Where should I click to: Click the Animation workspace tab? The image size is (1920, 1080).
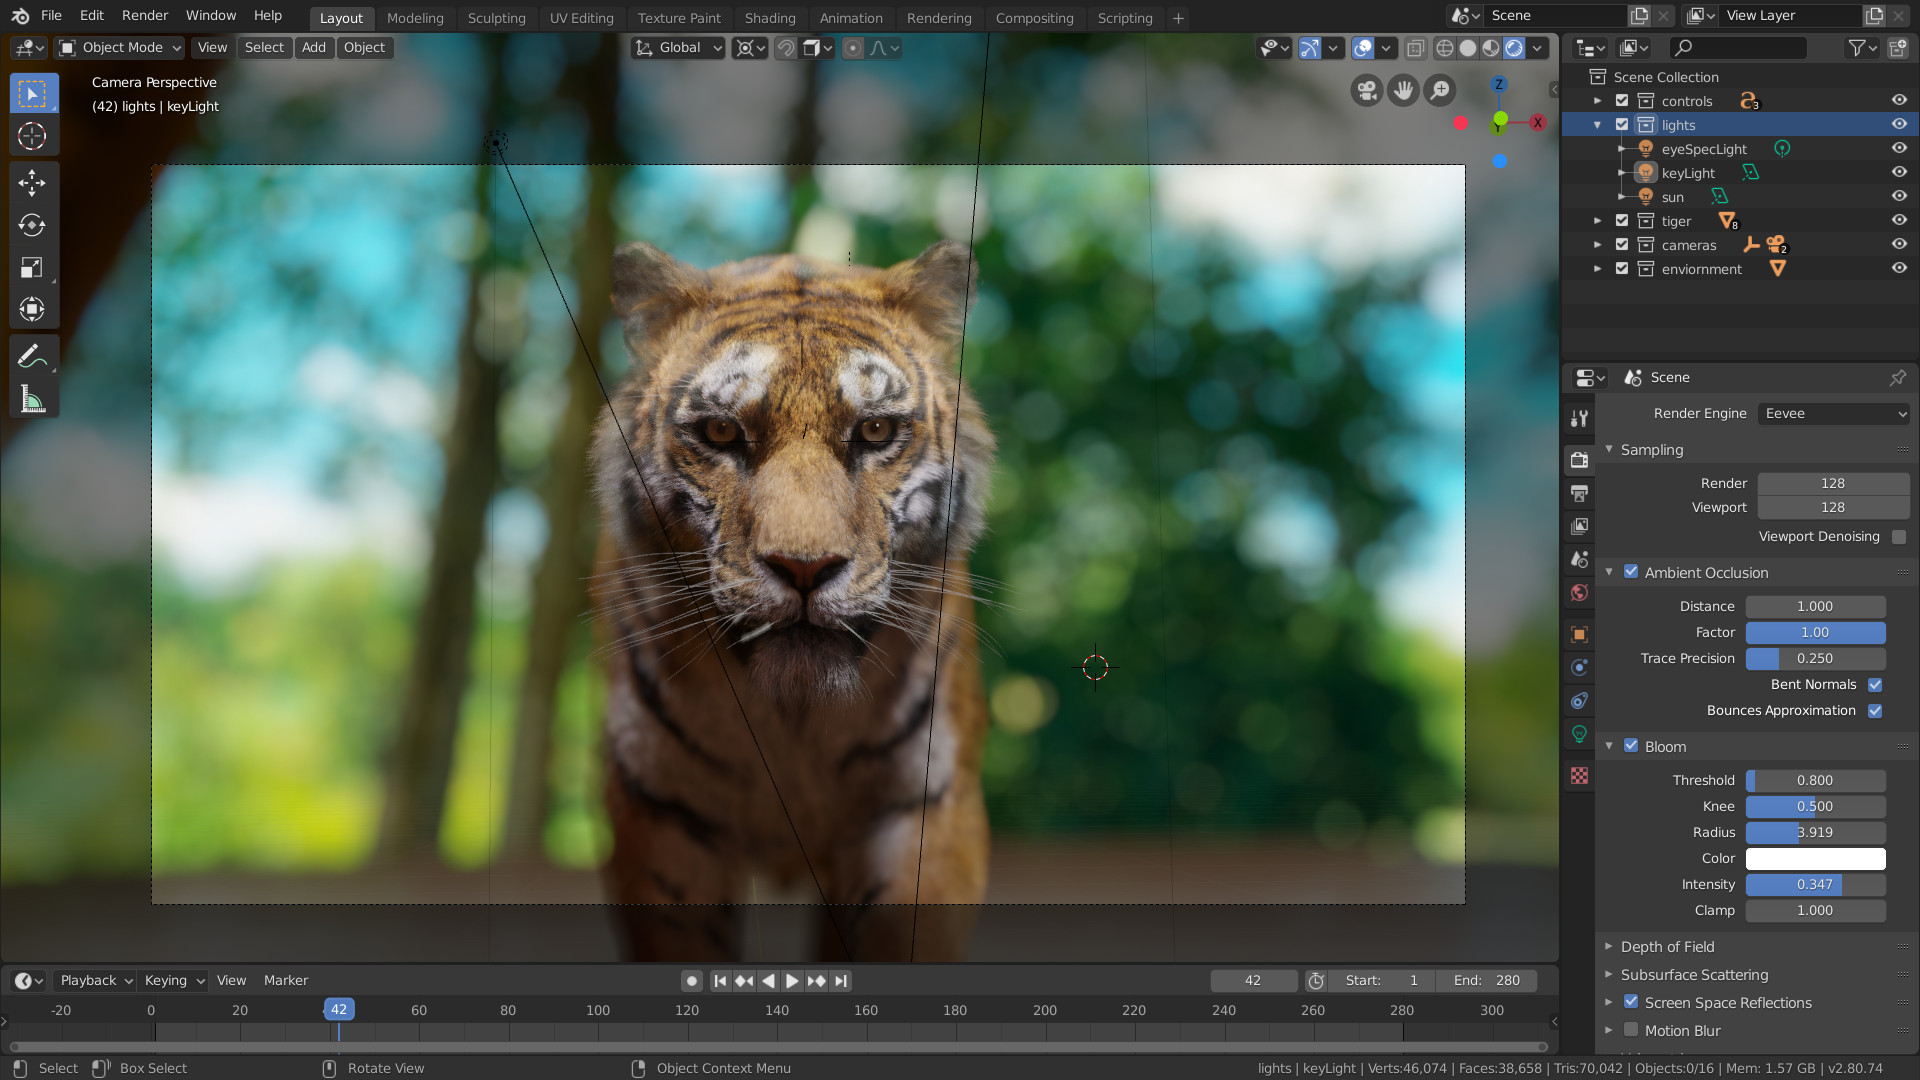click(x=849, y=17)
